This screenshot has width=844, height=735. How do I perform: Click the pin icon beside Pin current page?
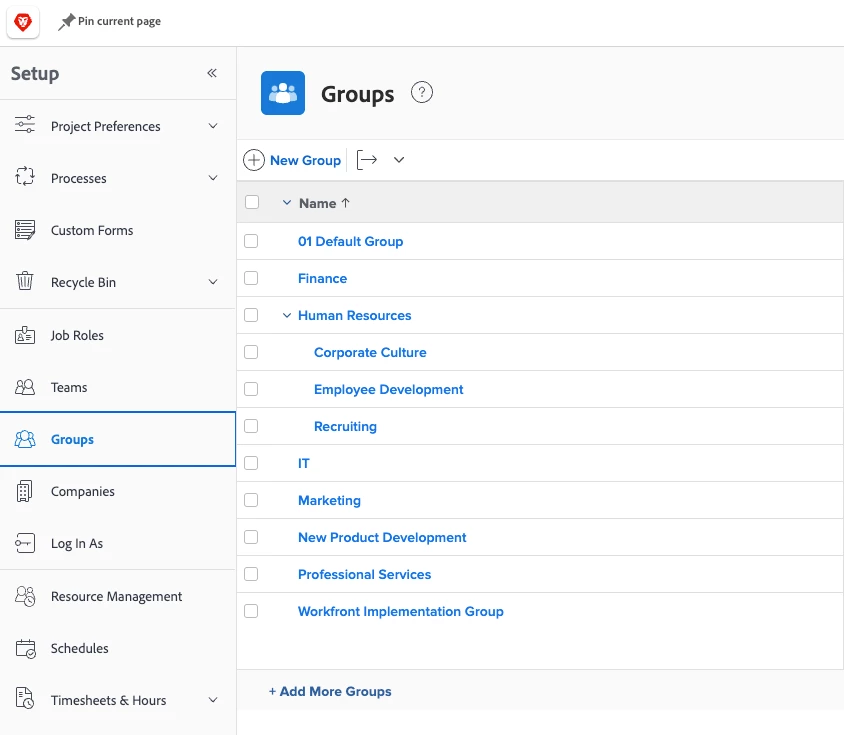tap(66, 22)
